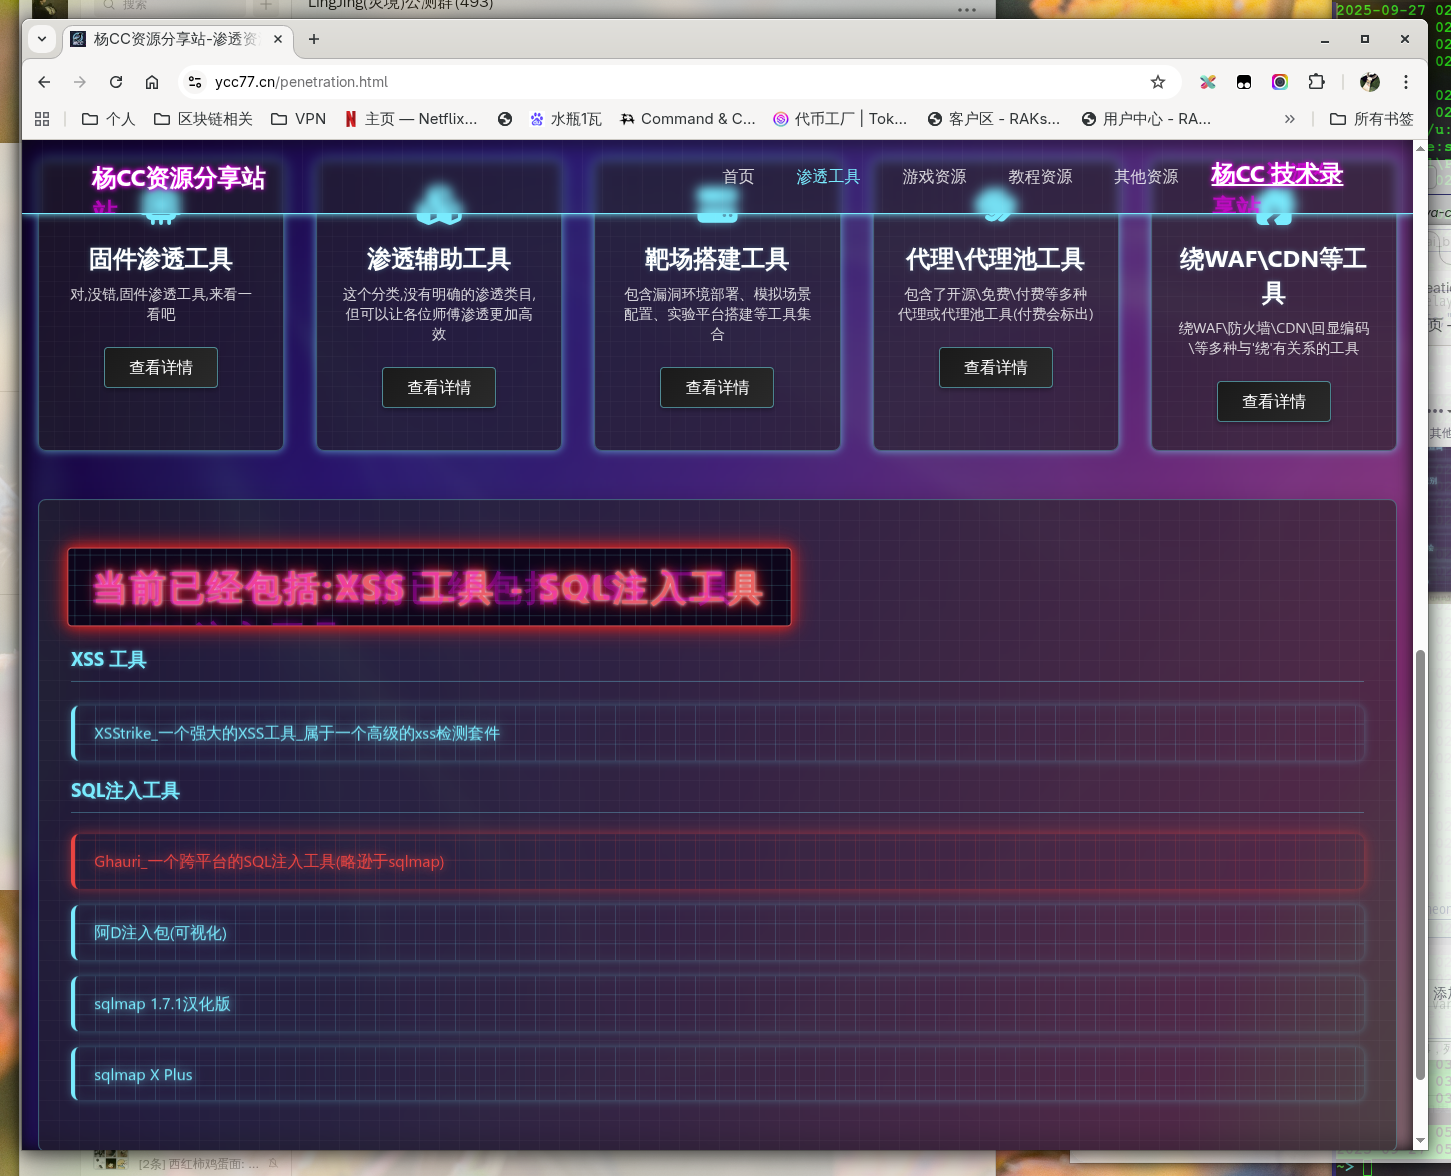Go to 首页 in site navigation
The image size is (1451, 1176).
pyautogui.click(x=738, y=177)
